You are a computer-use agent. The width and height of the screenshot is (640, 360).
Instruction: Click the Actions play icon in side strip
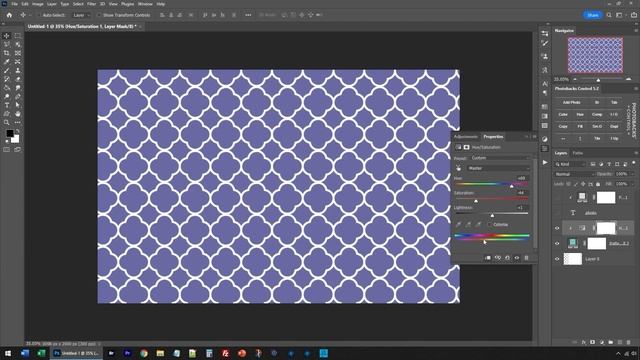point(545,162)
